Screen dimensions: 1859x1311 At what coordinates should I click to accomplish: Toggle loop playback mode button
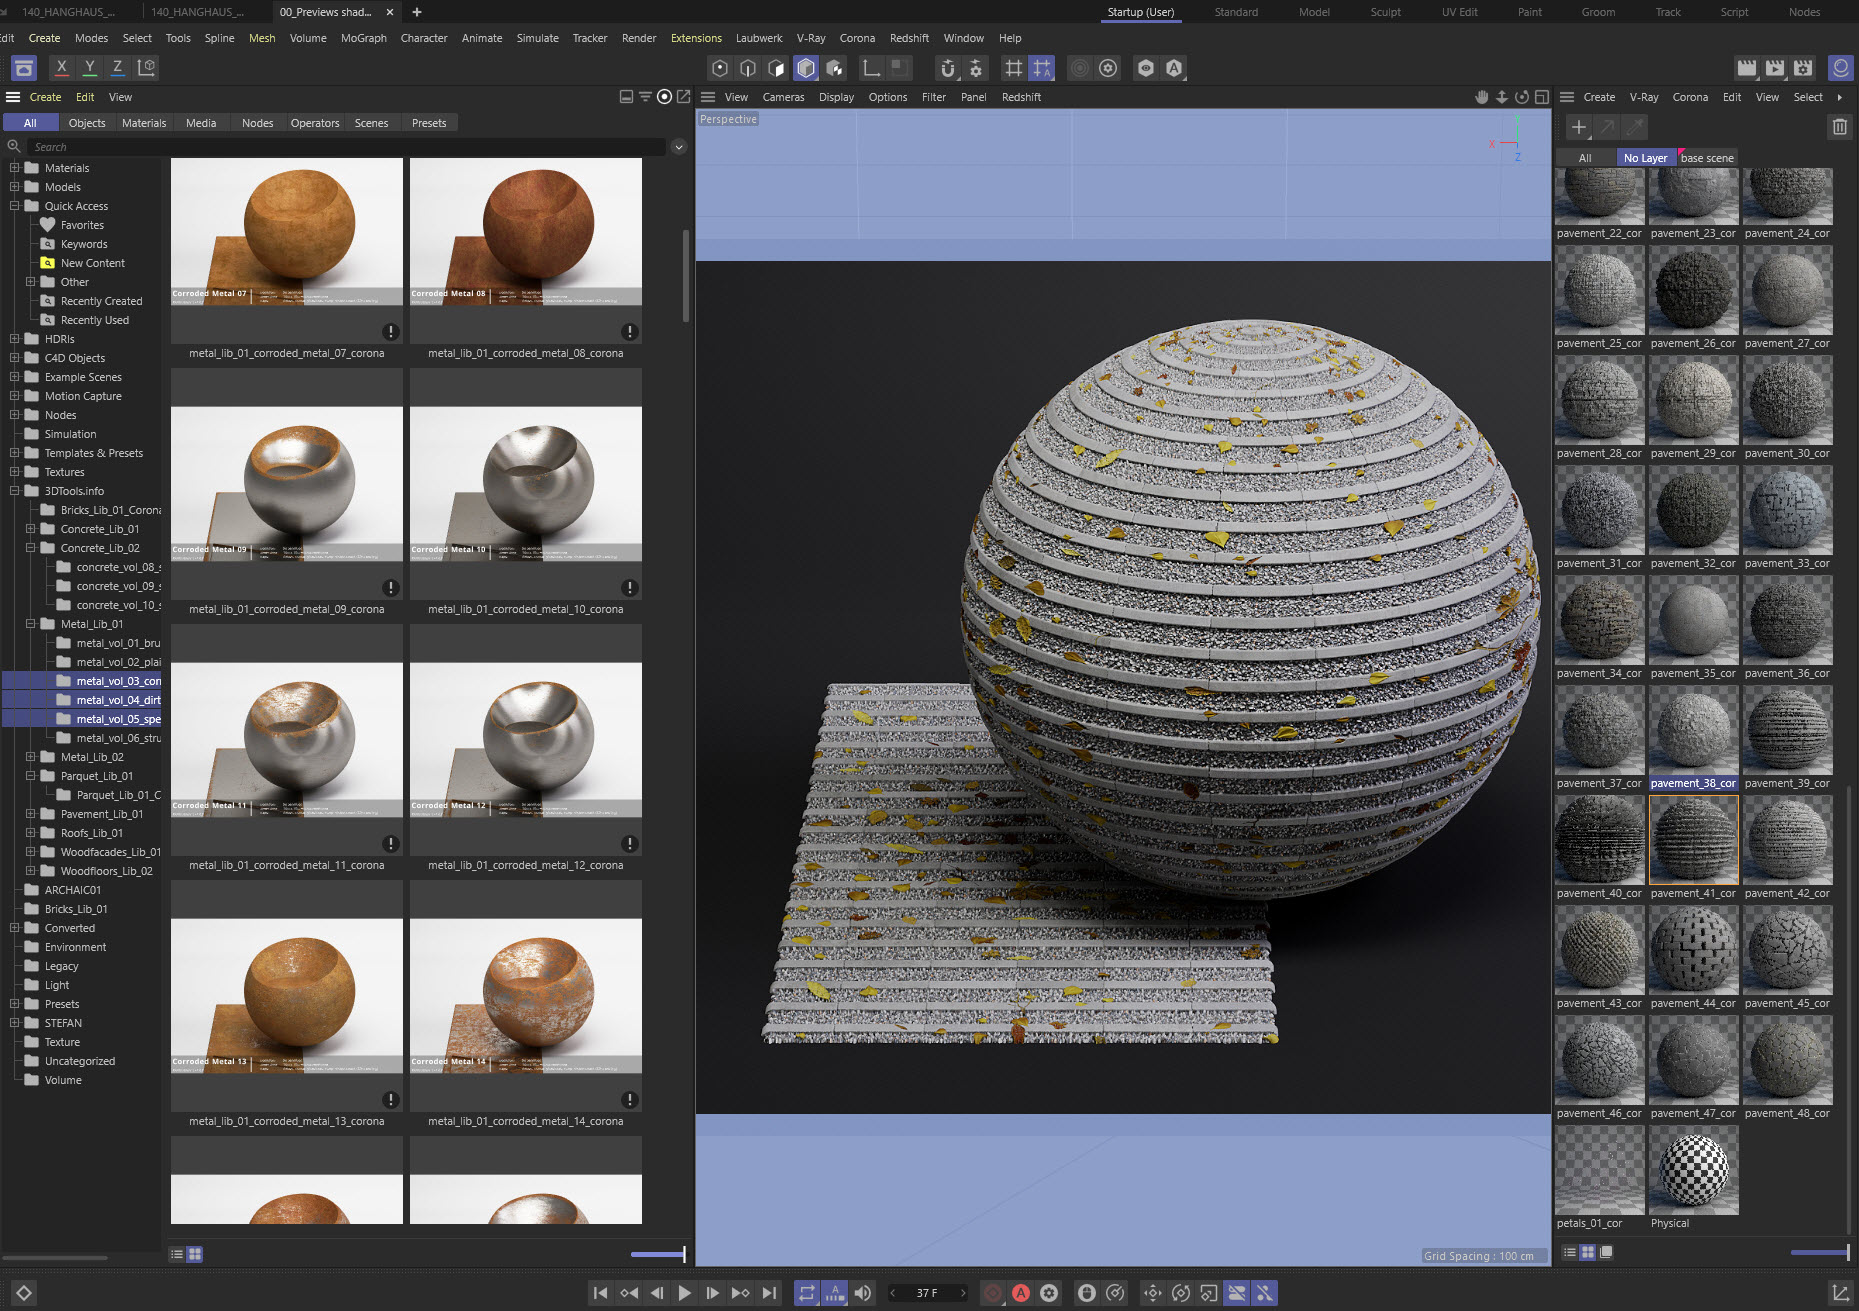806,1293
